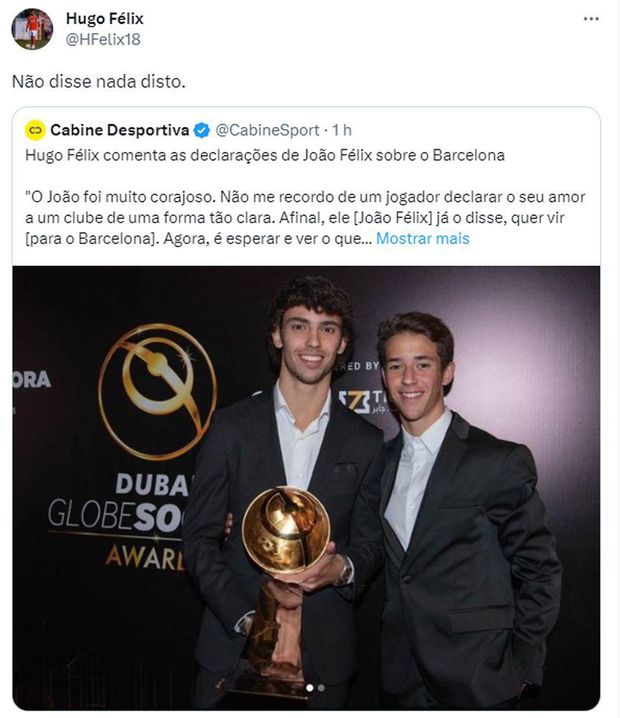Click Hugo Félix's profile avatar
This screenshot has width=620, height=718.
[32, 29]
